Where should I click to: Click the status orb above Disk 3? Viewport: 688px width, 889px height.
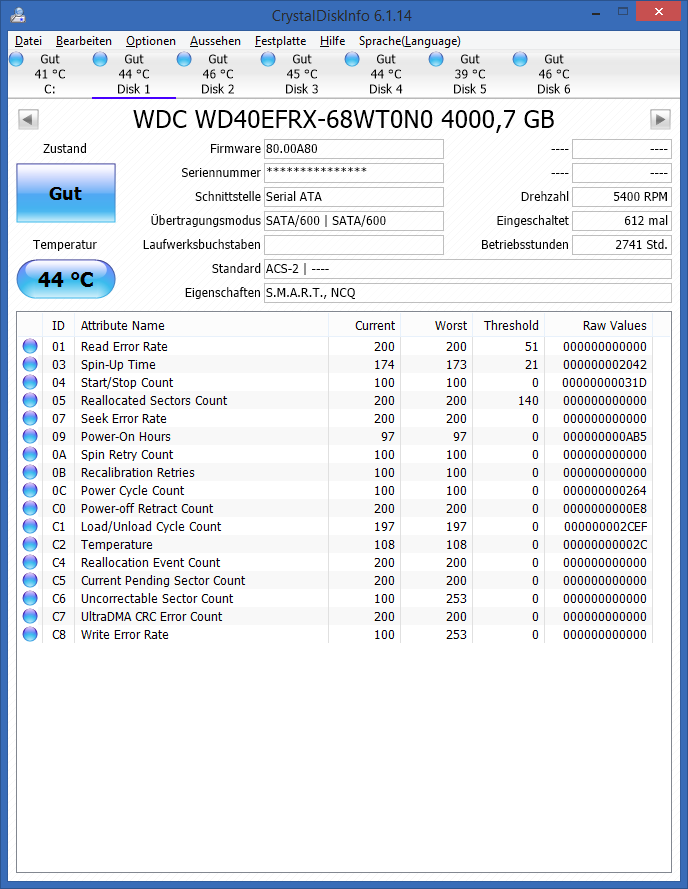click(x=268, y=59)
